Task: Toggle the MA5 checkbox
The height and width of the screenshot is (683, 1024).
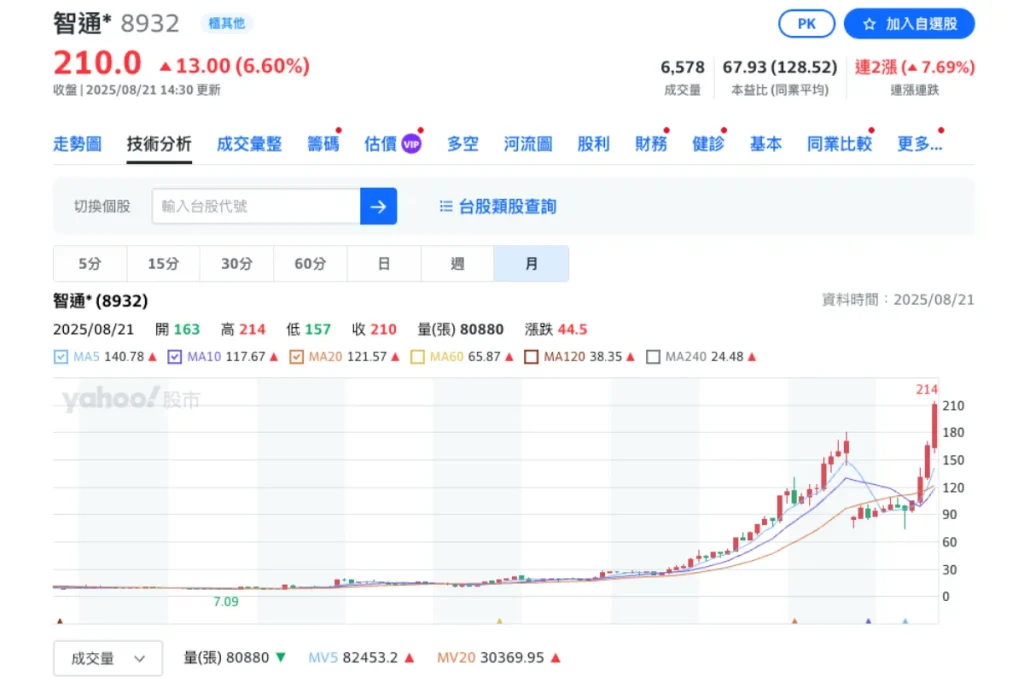Action: [x=61, y=357]
